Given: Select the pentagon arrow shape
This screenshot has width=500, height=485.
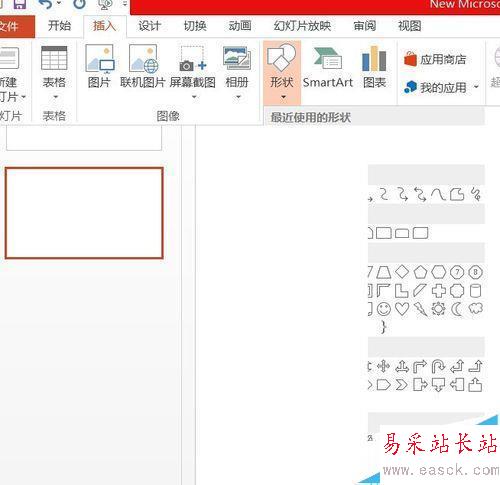Looking at the screenshot, I should tap(384, 385).
